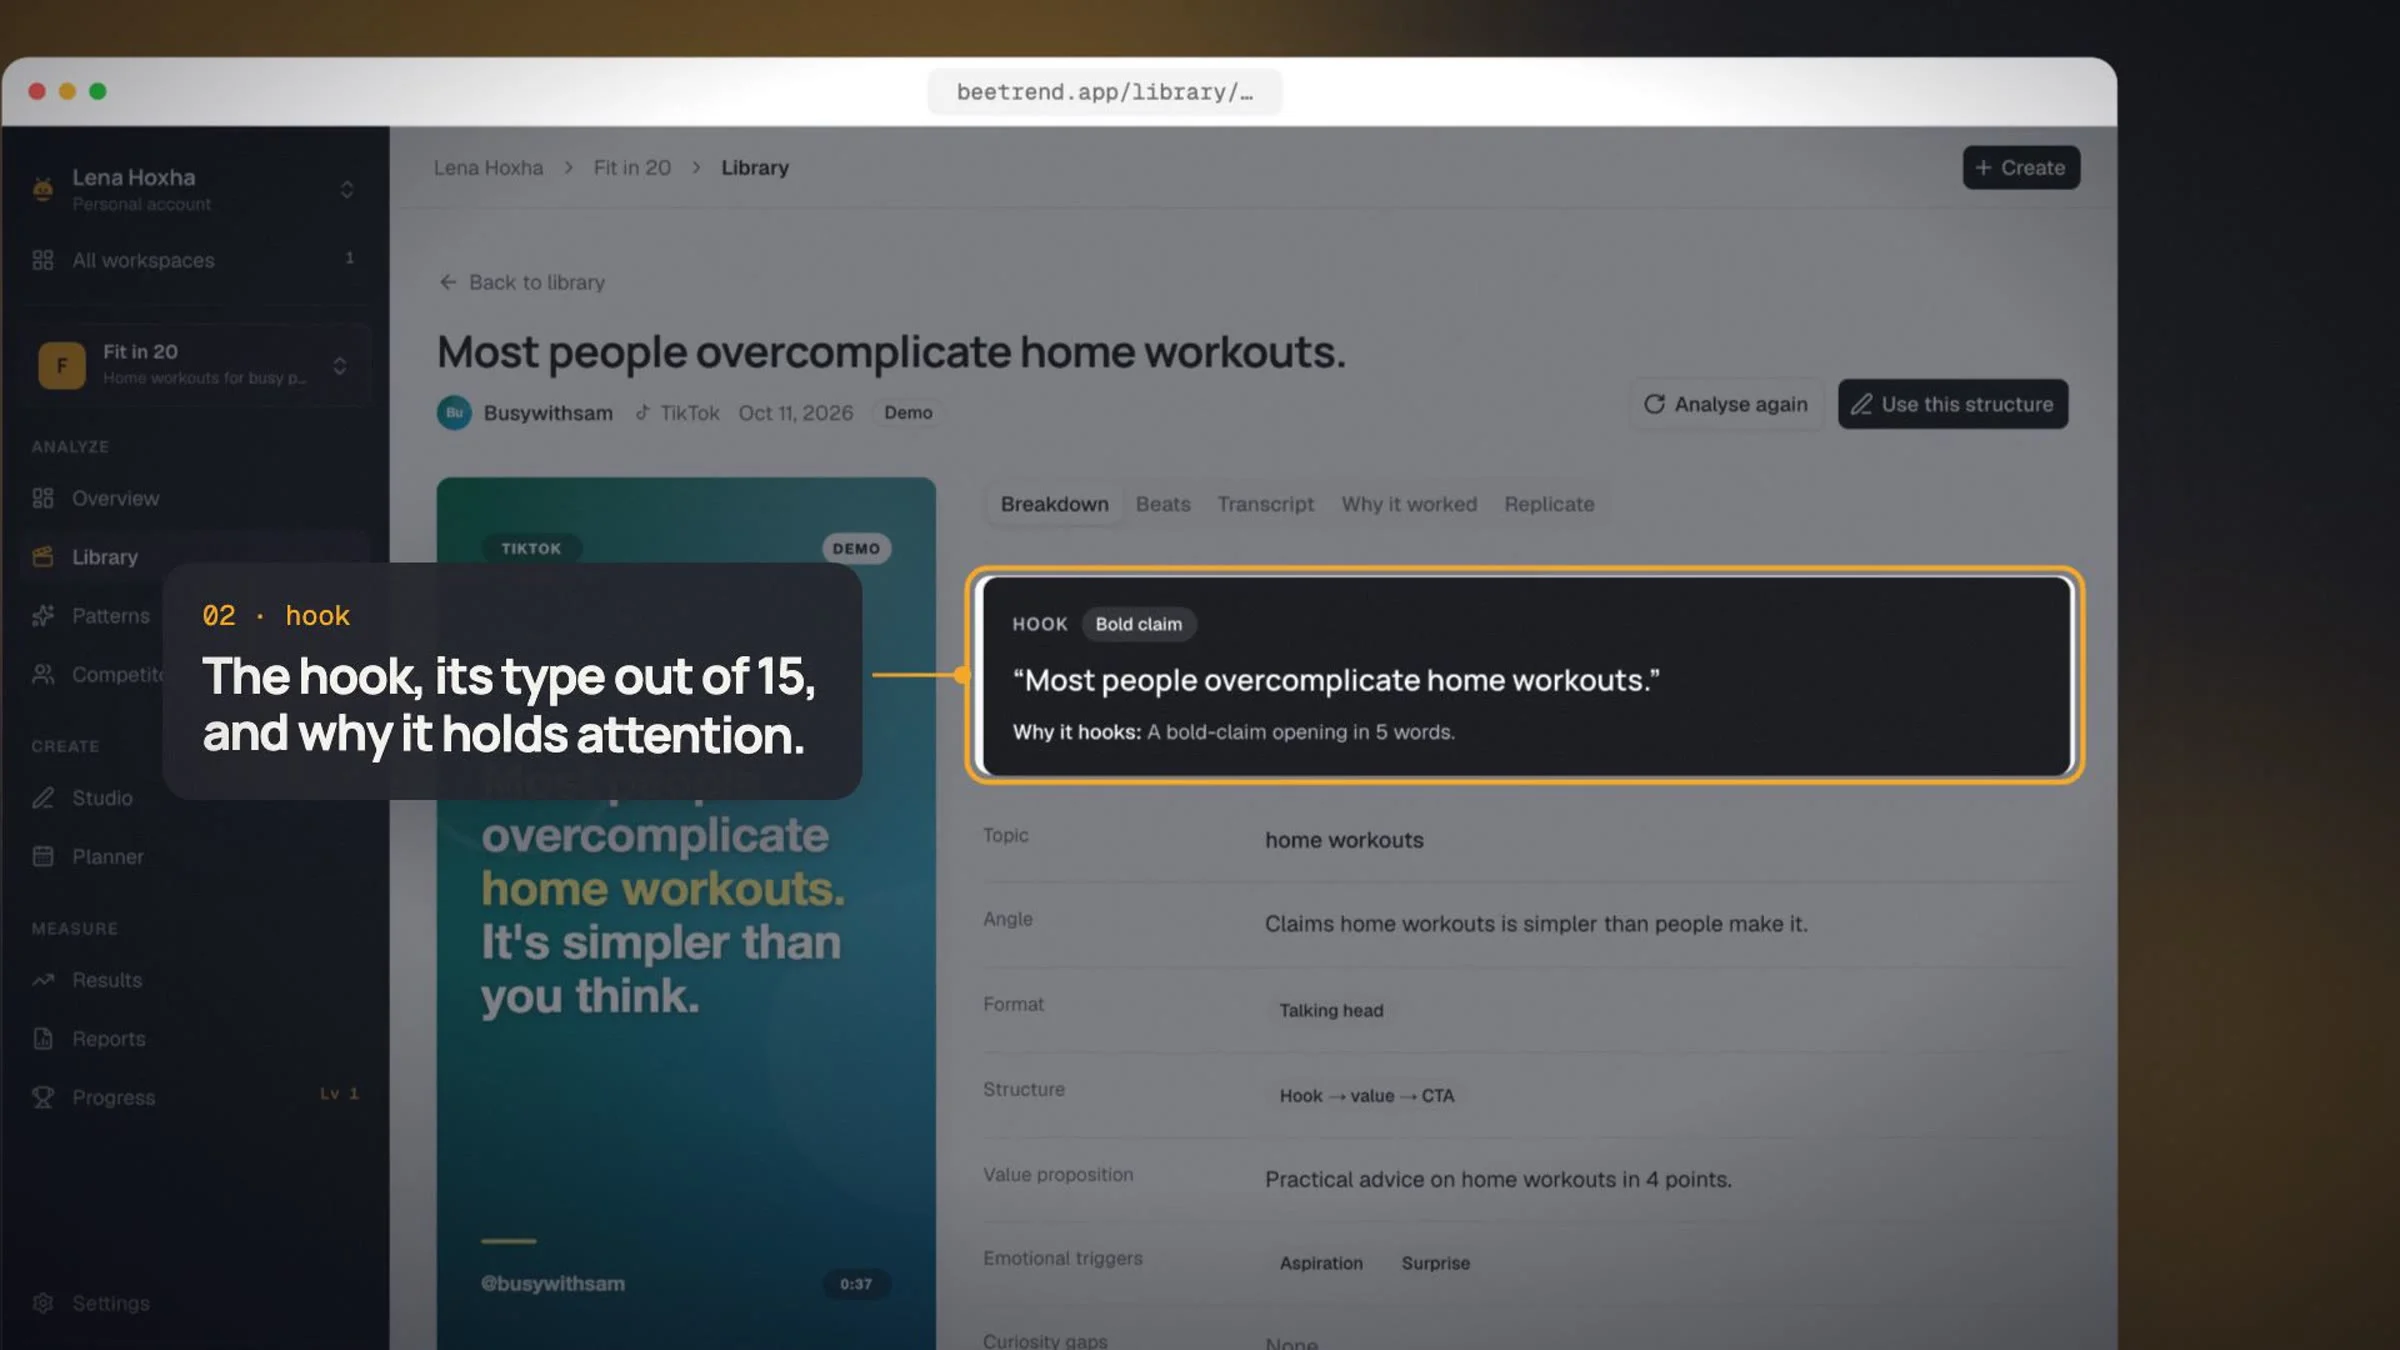Open the Progress page
Image resolution: width=2400 pixels, height=1350 pixels.
click(195, 1098)
